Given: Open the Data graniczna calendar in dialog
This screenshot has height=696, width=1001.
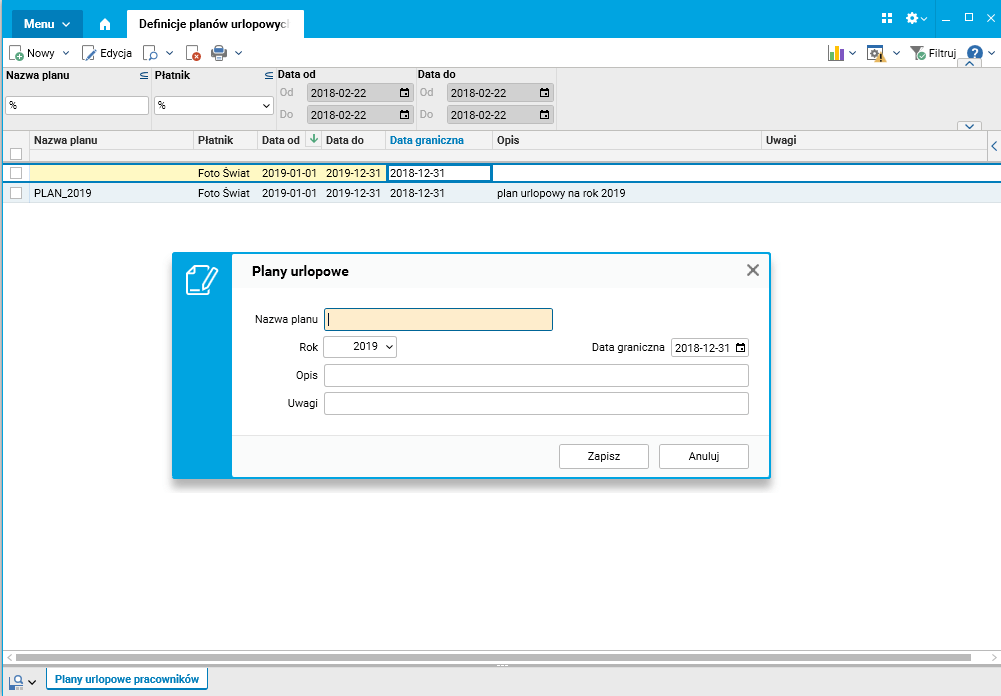Looking at the screenshot, I should click(x=741, y=348).
